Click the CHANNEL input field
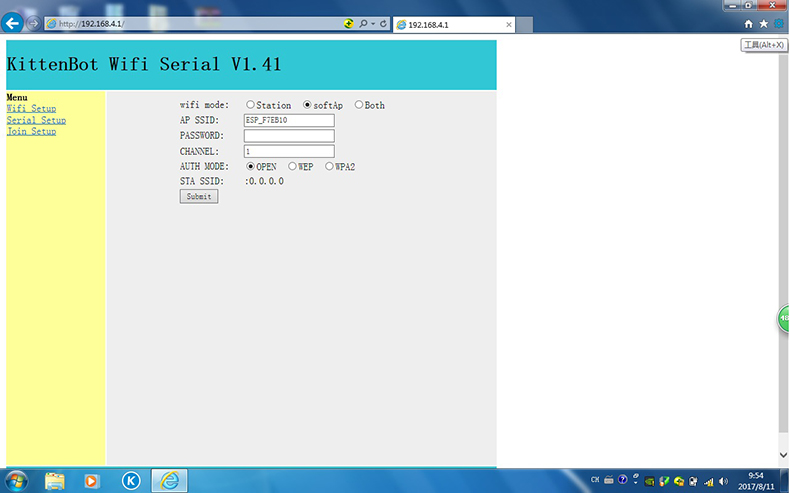The height and width of the screenshot is (493, 790). (289, 151)
